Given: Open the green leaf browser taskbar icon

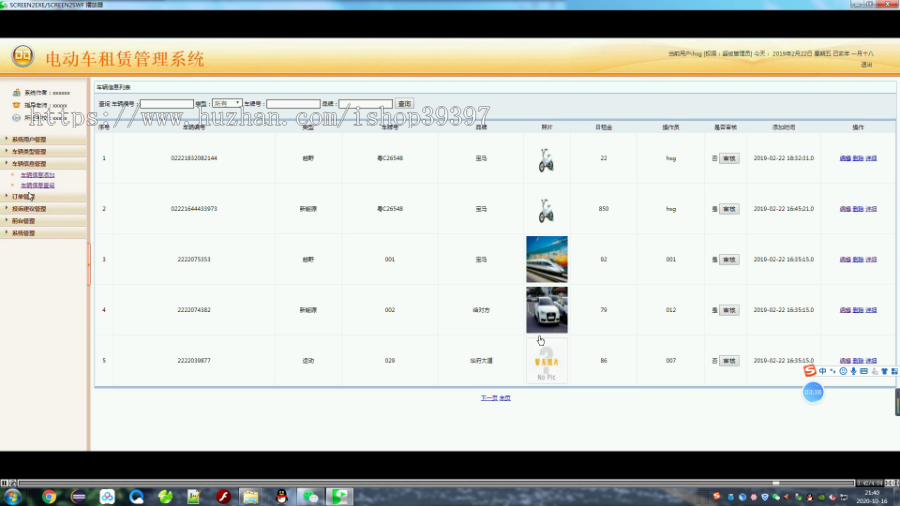Looking at the screenshot, I should coord(165,497).
